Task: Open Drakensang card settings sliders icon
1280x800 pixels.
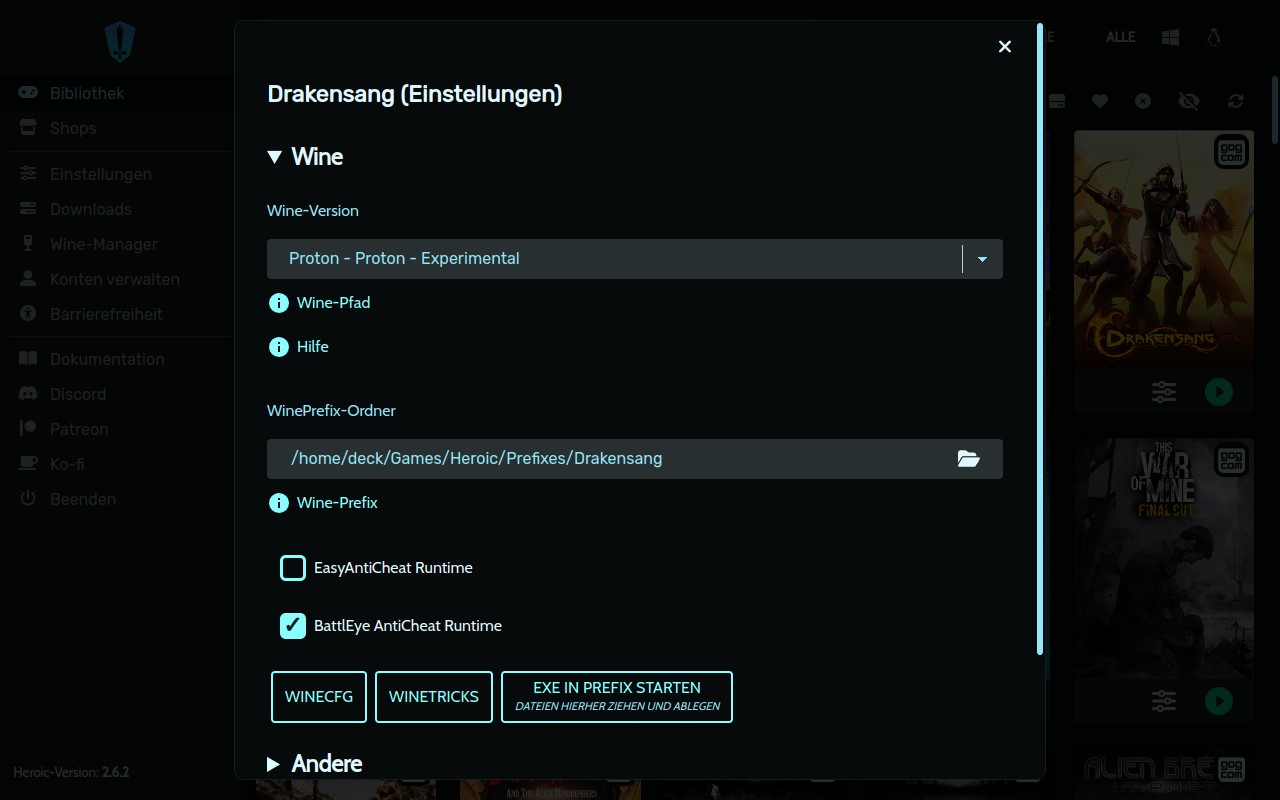Action: (1164, 392)
